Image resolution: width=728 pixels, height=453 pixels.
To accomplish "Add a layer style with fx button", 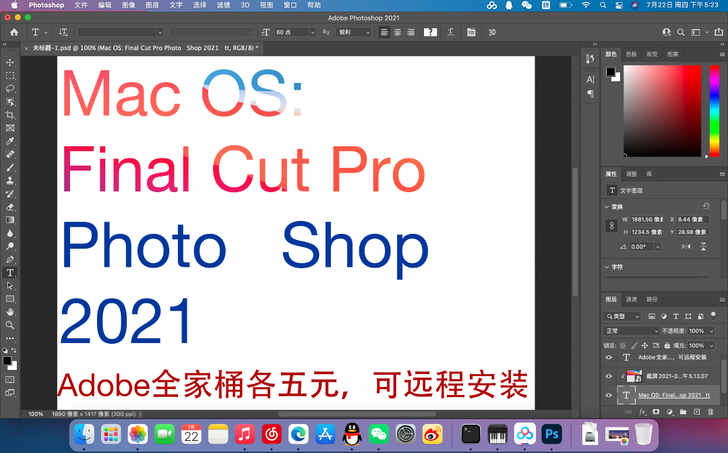I will point(643,412).
